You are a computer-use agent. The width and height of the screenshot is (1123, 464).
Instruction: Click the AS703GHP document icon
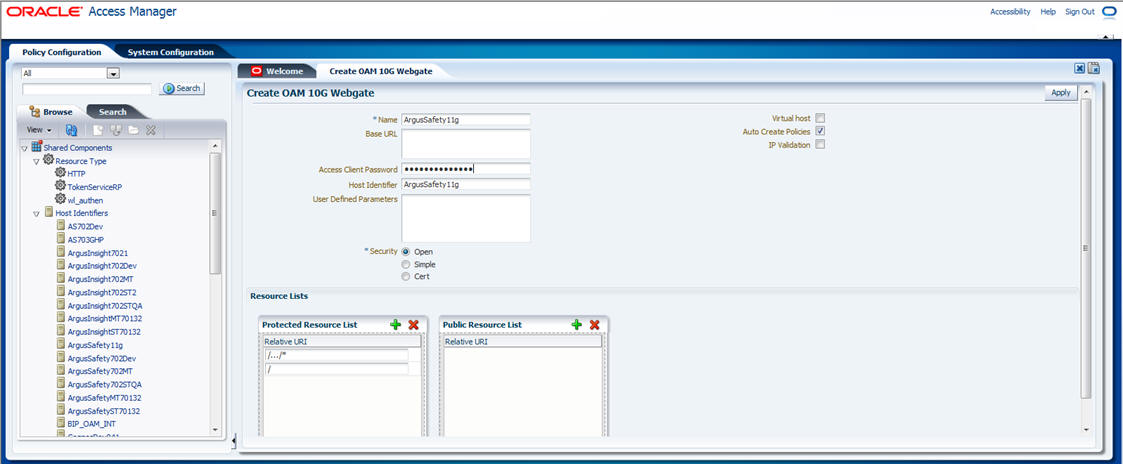61,239
